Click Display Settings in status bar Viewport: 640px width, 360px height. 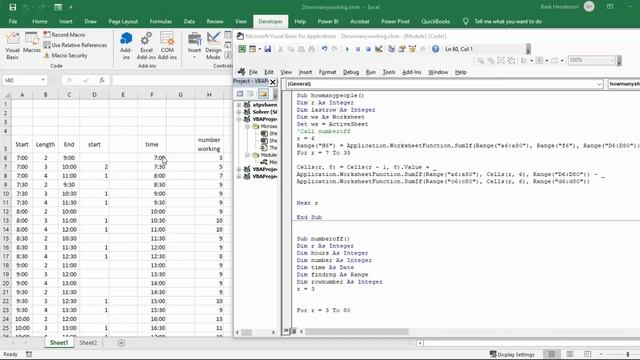pyautogui.click(x=512, y=354)
